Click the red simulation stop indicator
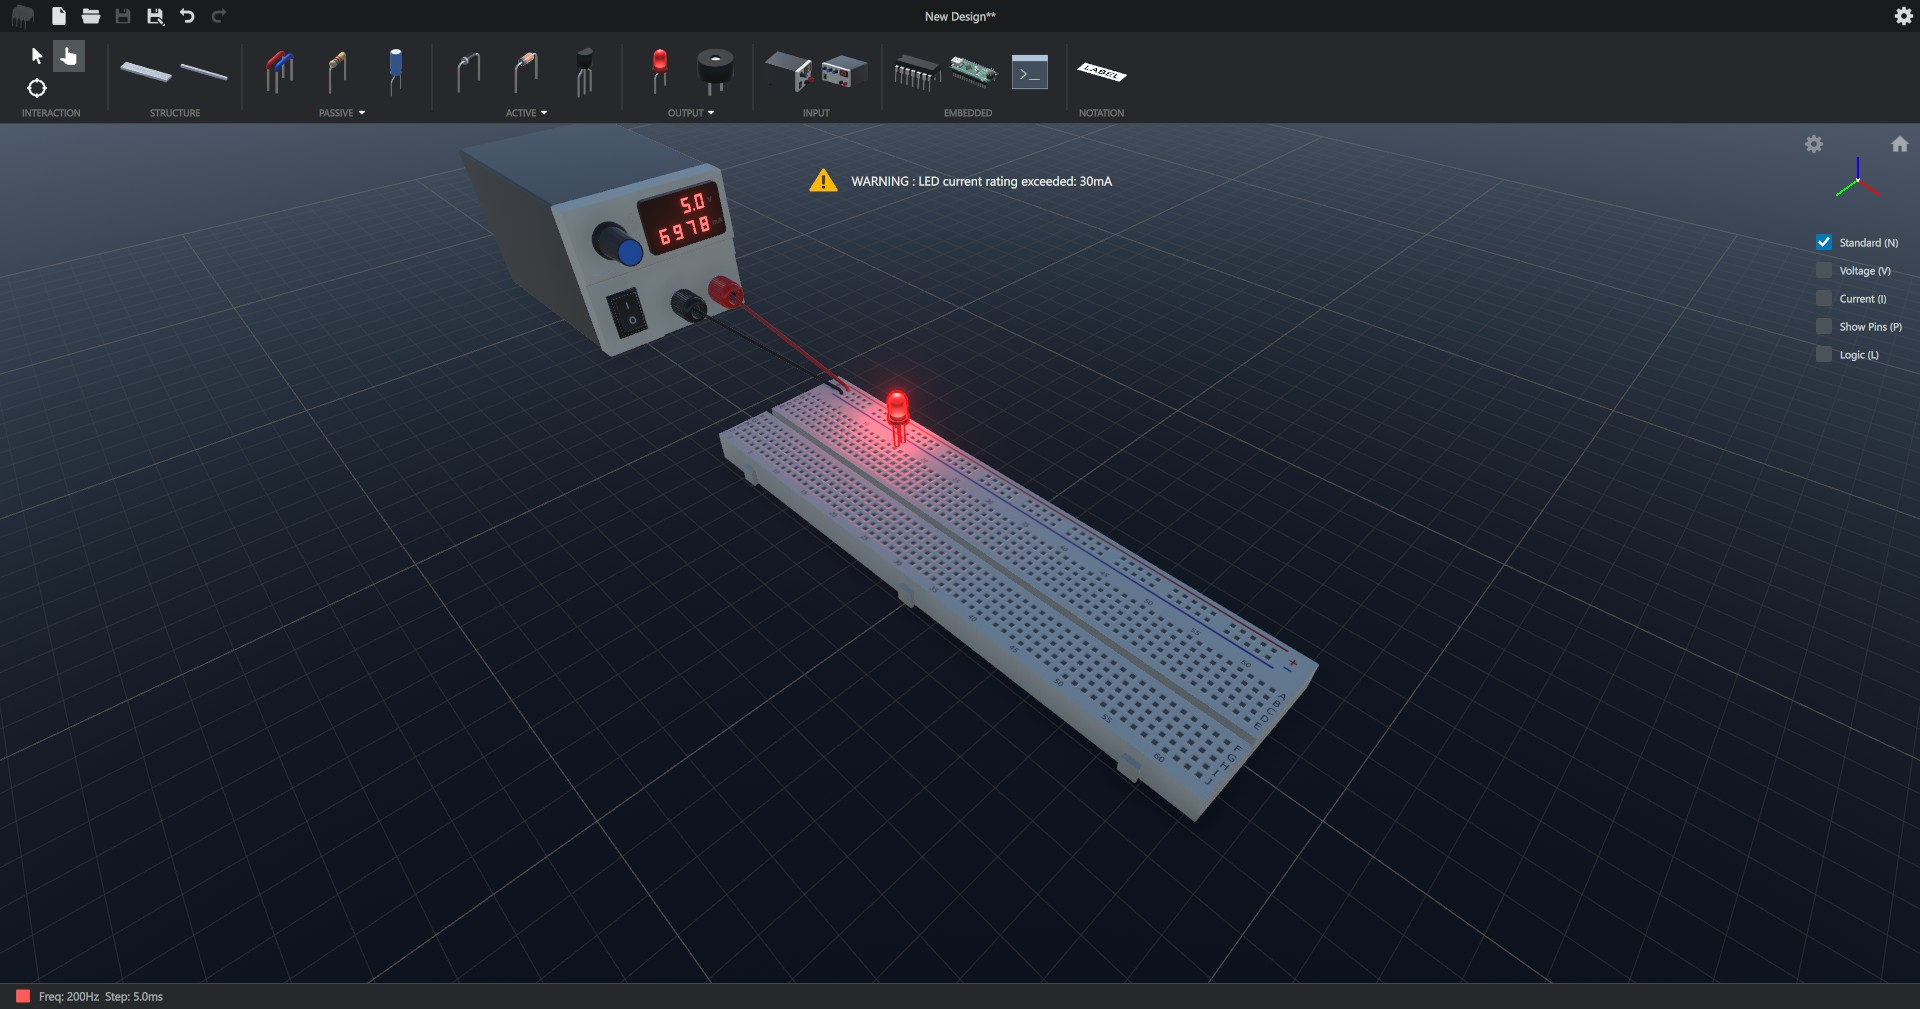Viewport: 1920px width, 1009px height. click(x=23, y=996)
